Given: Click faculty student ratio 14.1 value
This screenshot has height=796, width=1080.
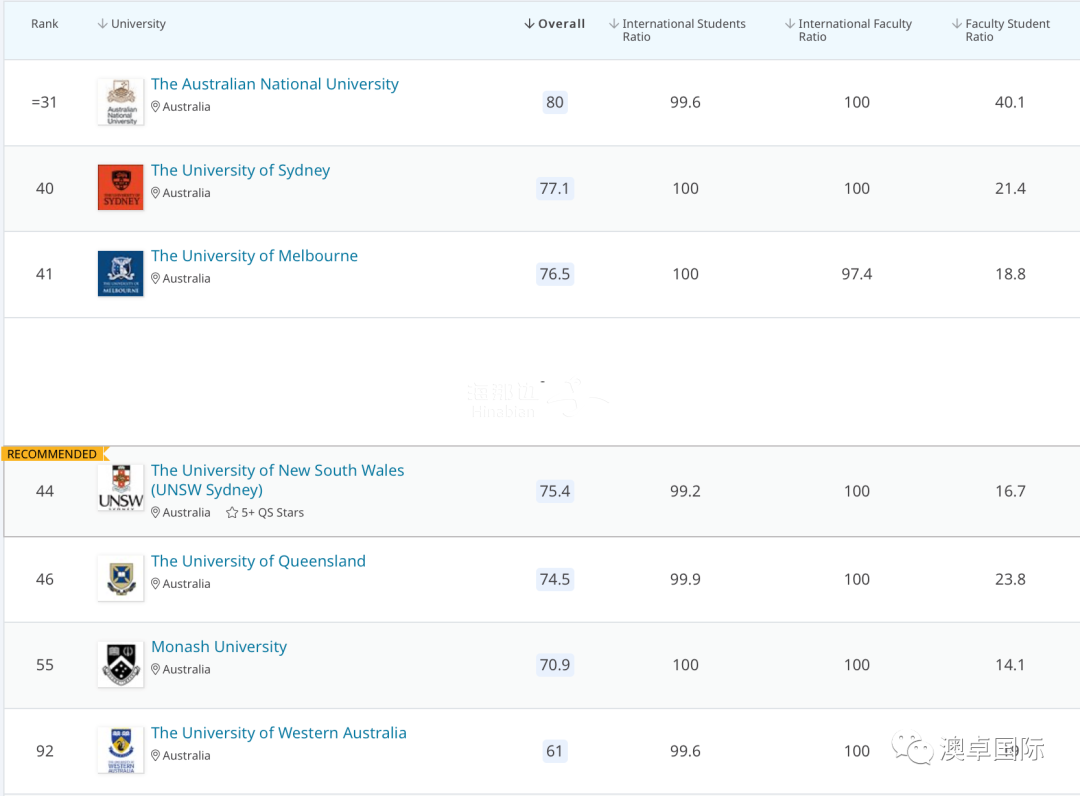Looking at the screenshot, I should click(x=1010, y=664).
